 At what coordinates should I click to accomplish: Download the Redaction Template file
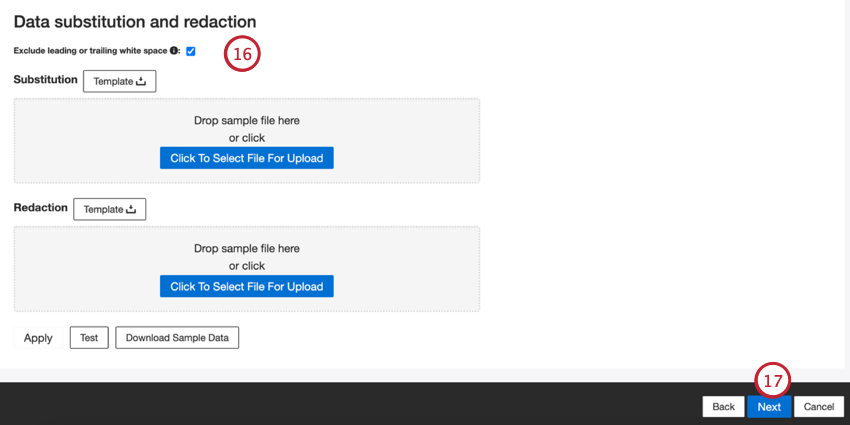coord(110,209)
